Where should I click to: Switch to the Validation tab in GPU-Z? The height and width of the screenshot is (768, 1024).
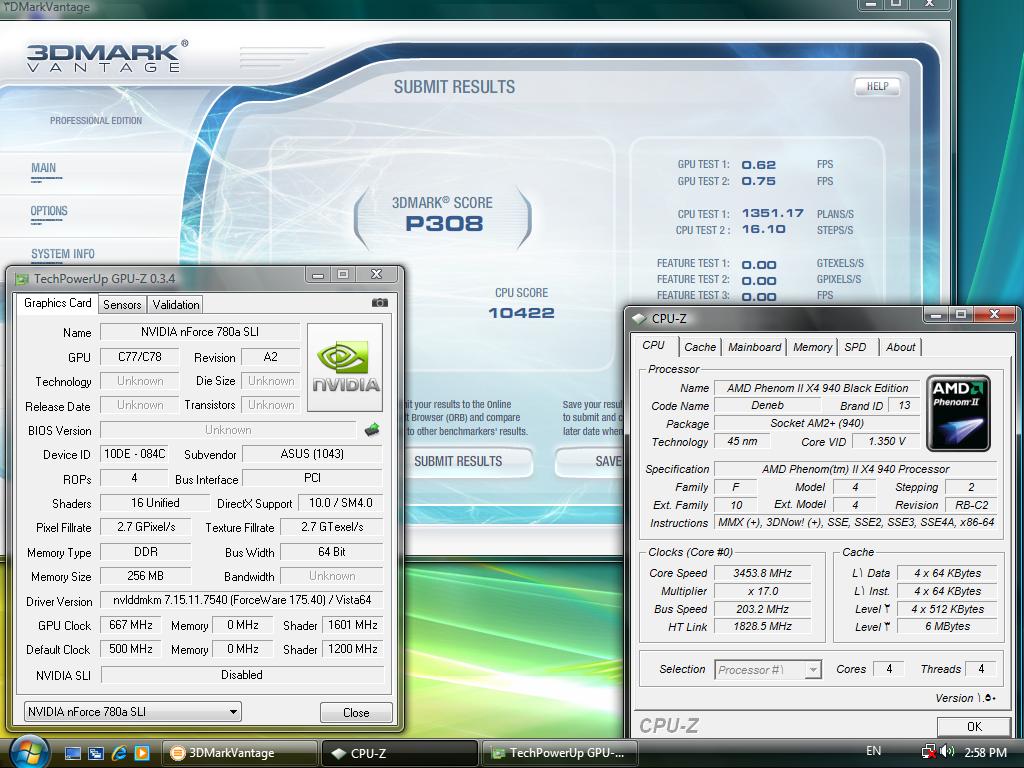(x=176, y=304)
